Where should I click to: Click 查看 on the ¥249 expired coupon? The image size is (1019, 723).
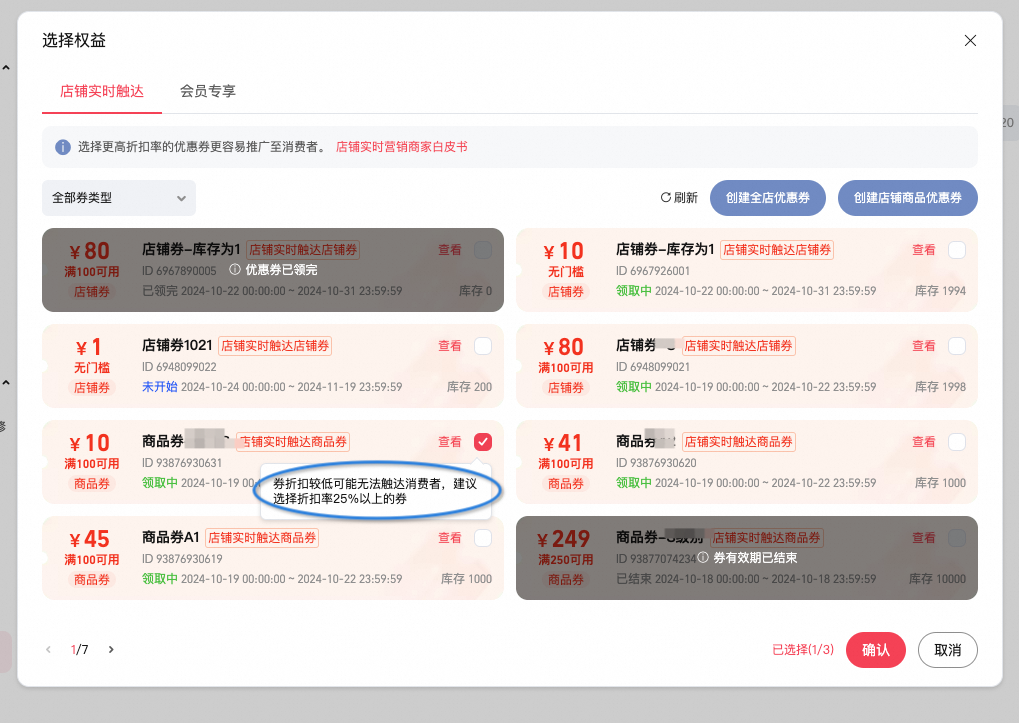[923, 538]
